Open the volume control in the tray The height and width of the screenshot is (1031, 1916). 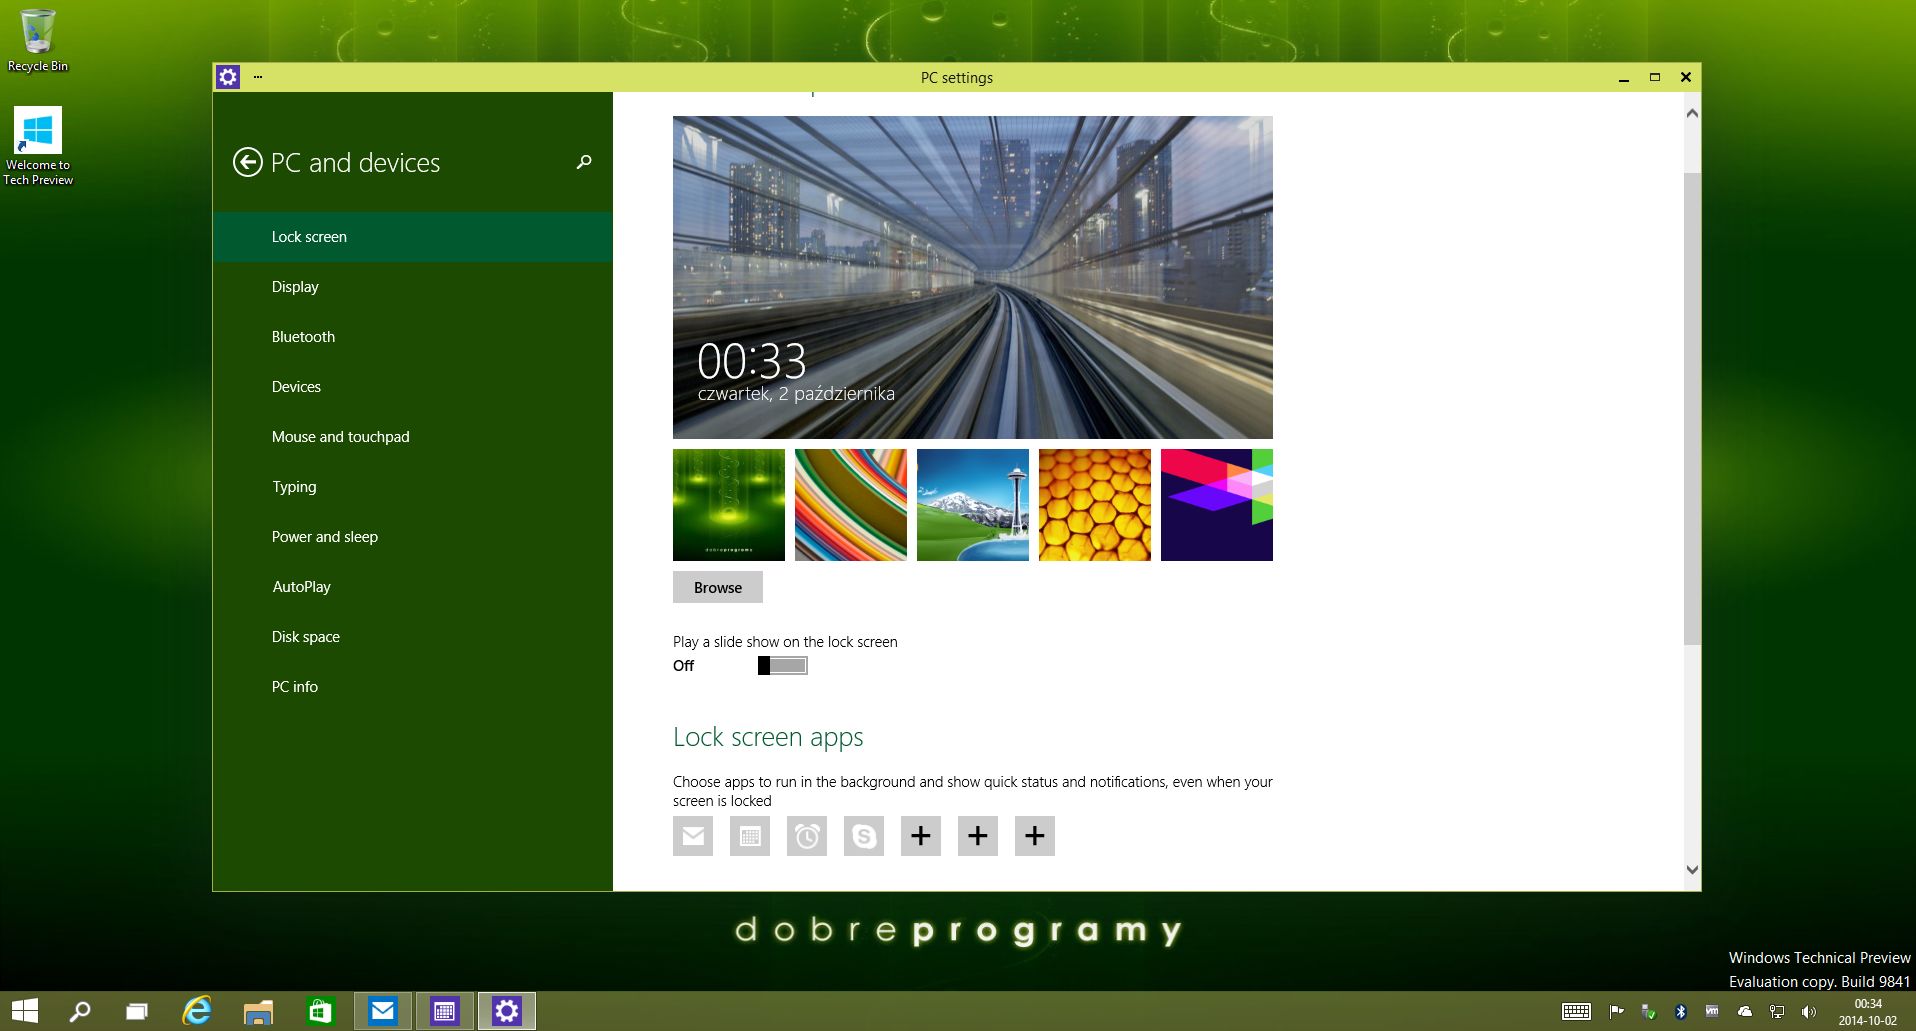(1809, 1012)
